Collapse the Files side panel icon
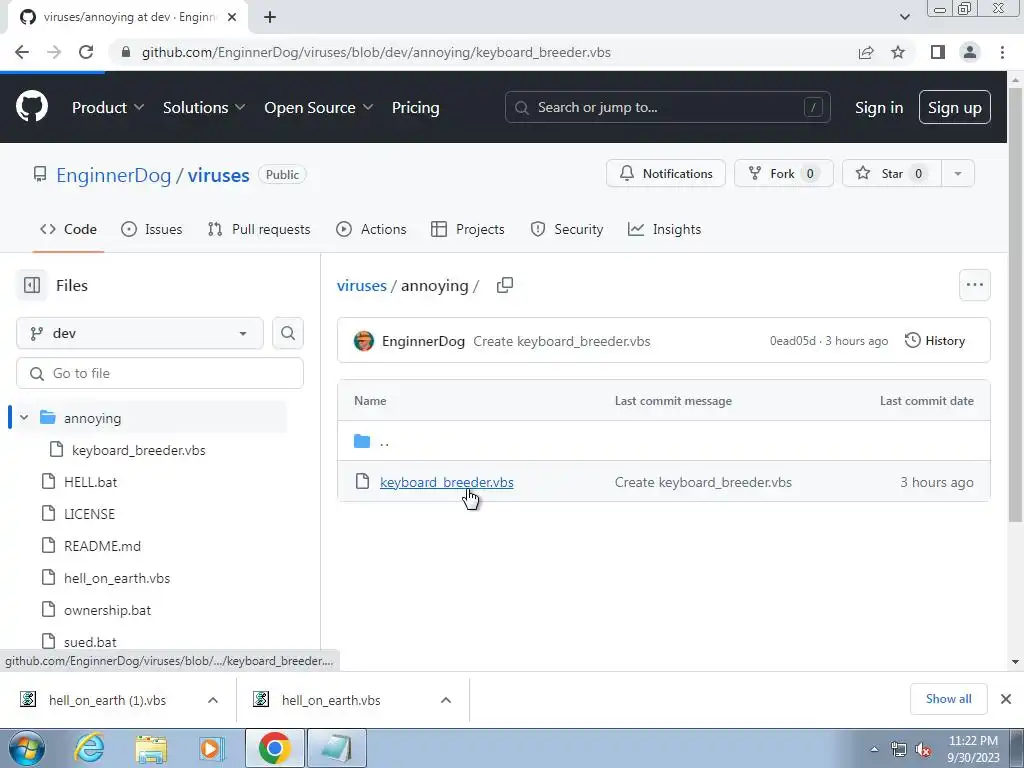The image size is (1024, 768). [32, 285]
